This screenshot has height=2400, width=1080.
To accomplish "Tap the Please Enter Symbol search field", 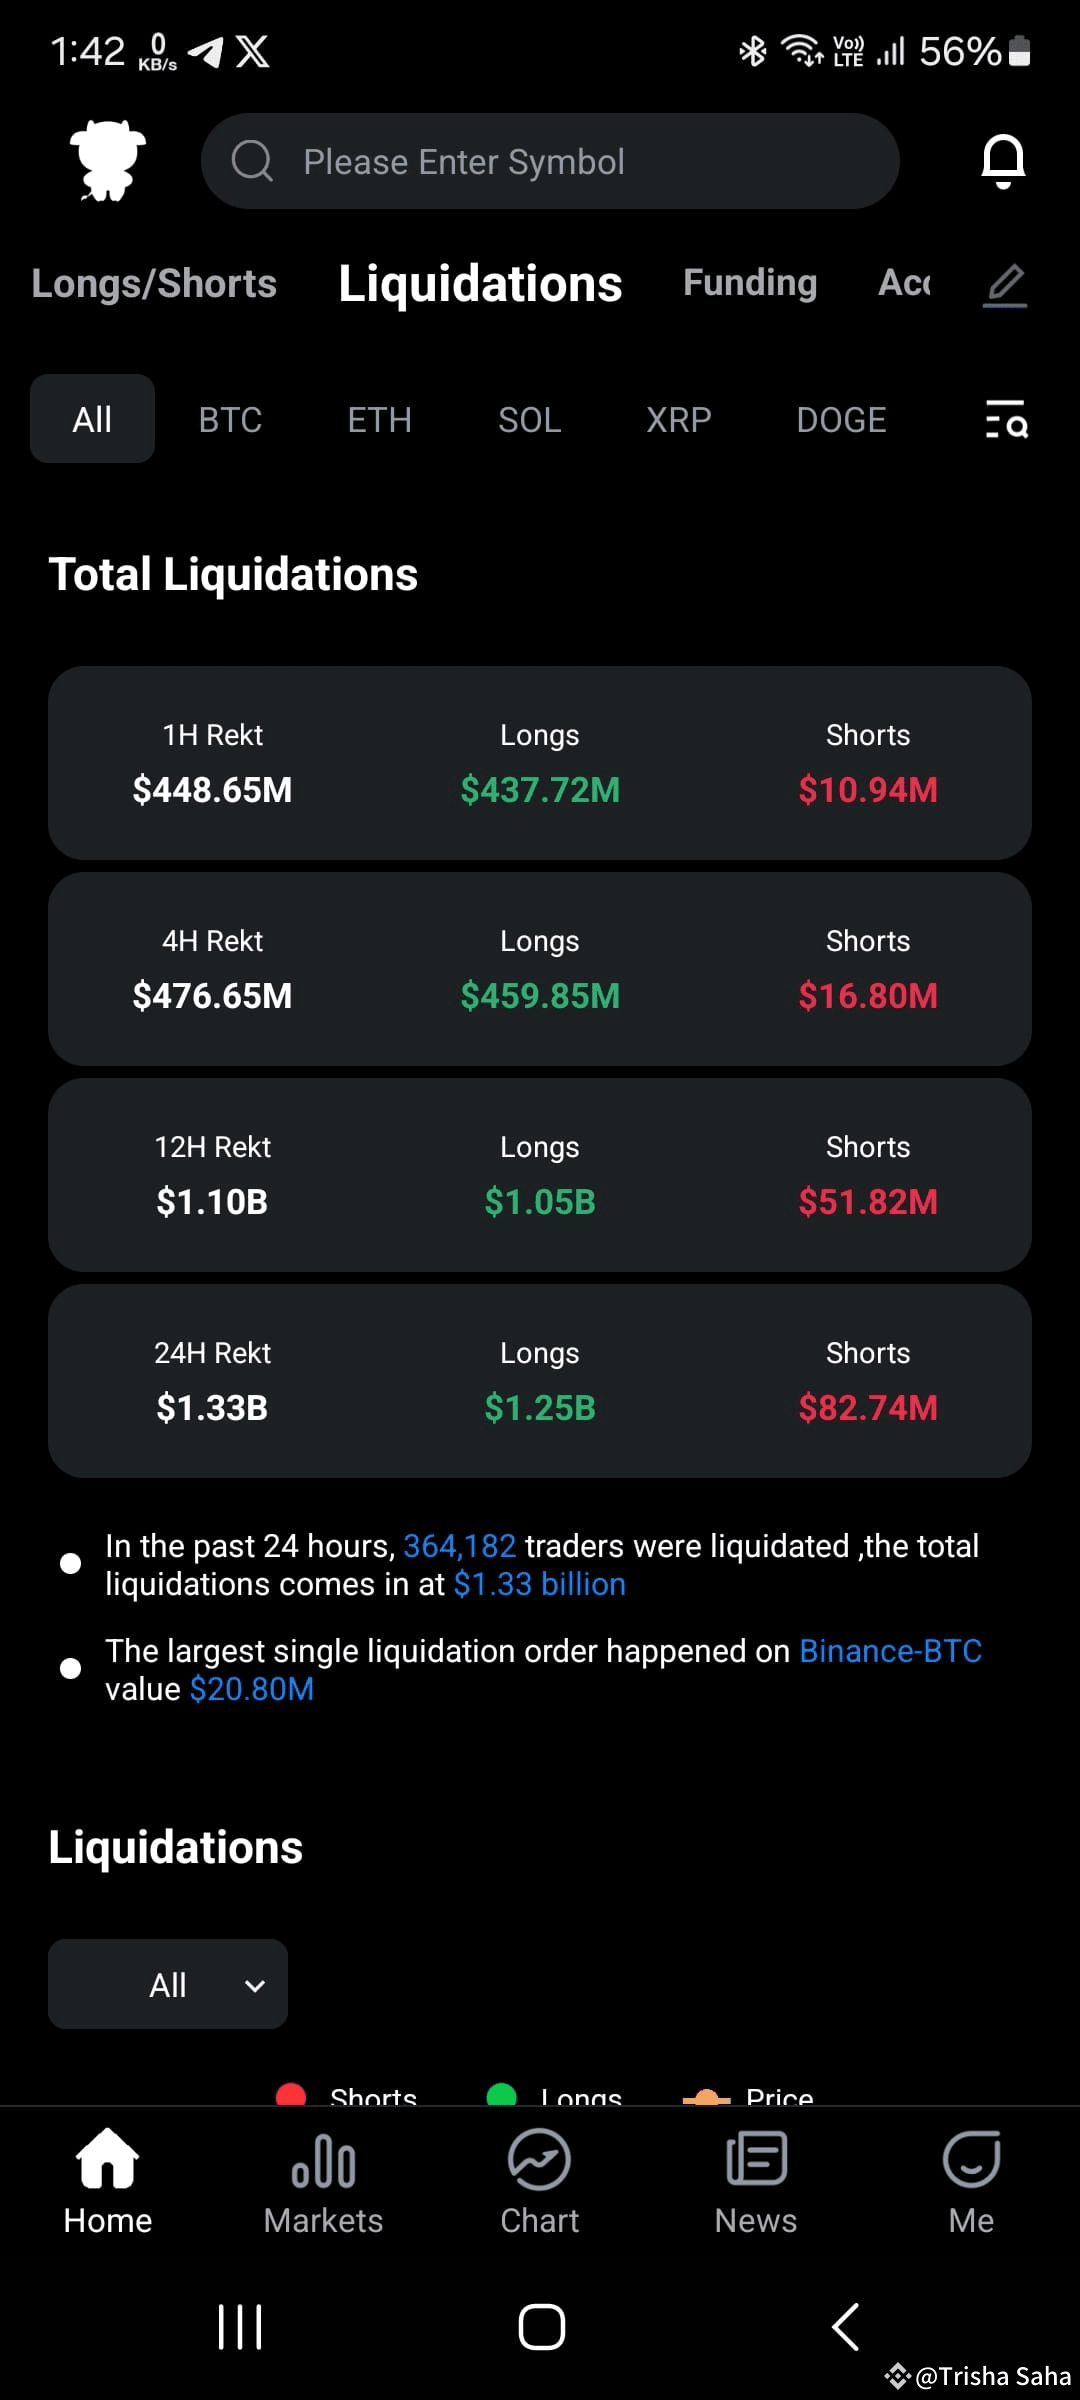I will (x=549, y=160).
